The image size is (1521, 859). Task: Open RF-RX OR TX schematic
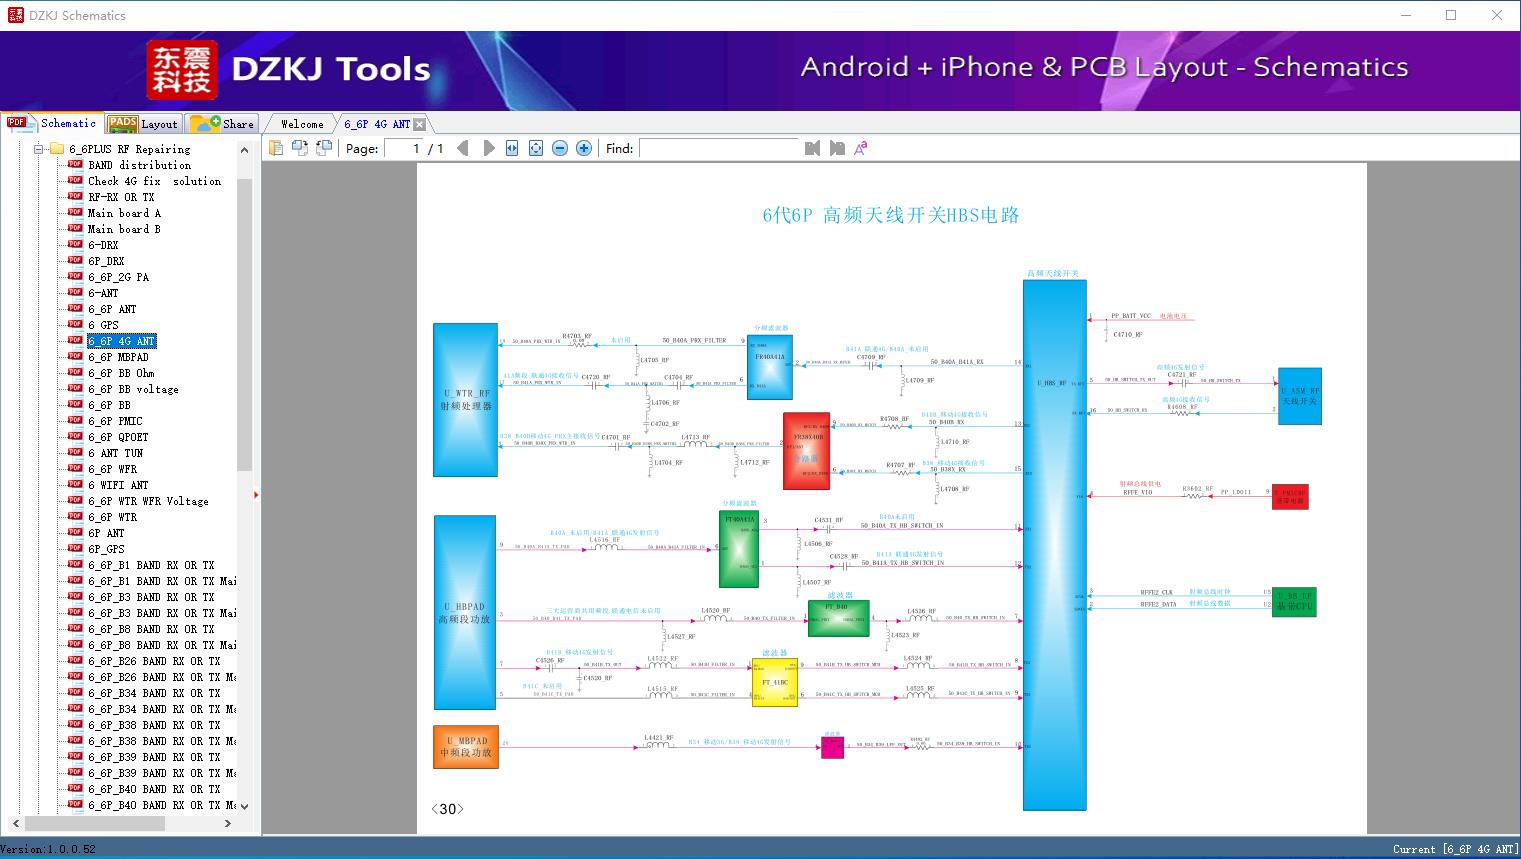[121, 197]
